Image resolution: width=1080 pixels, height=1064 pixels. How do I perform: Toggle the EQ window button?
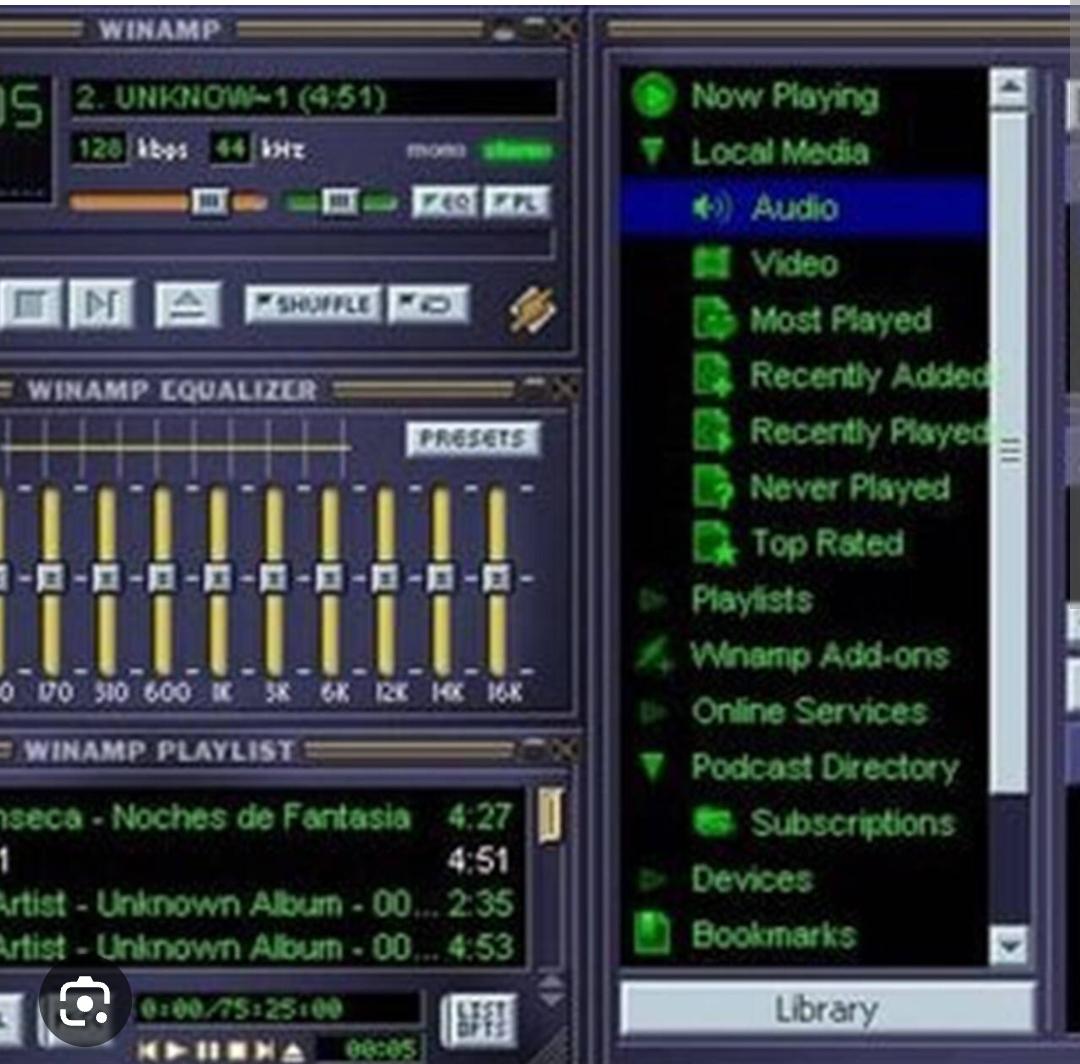tap(445, 202)
